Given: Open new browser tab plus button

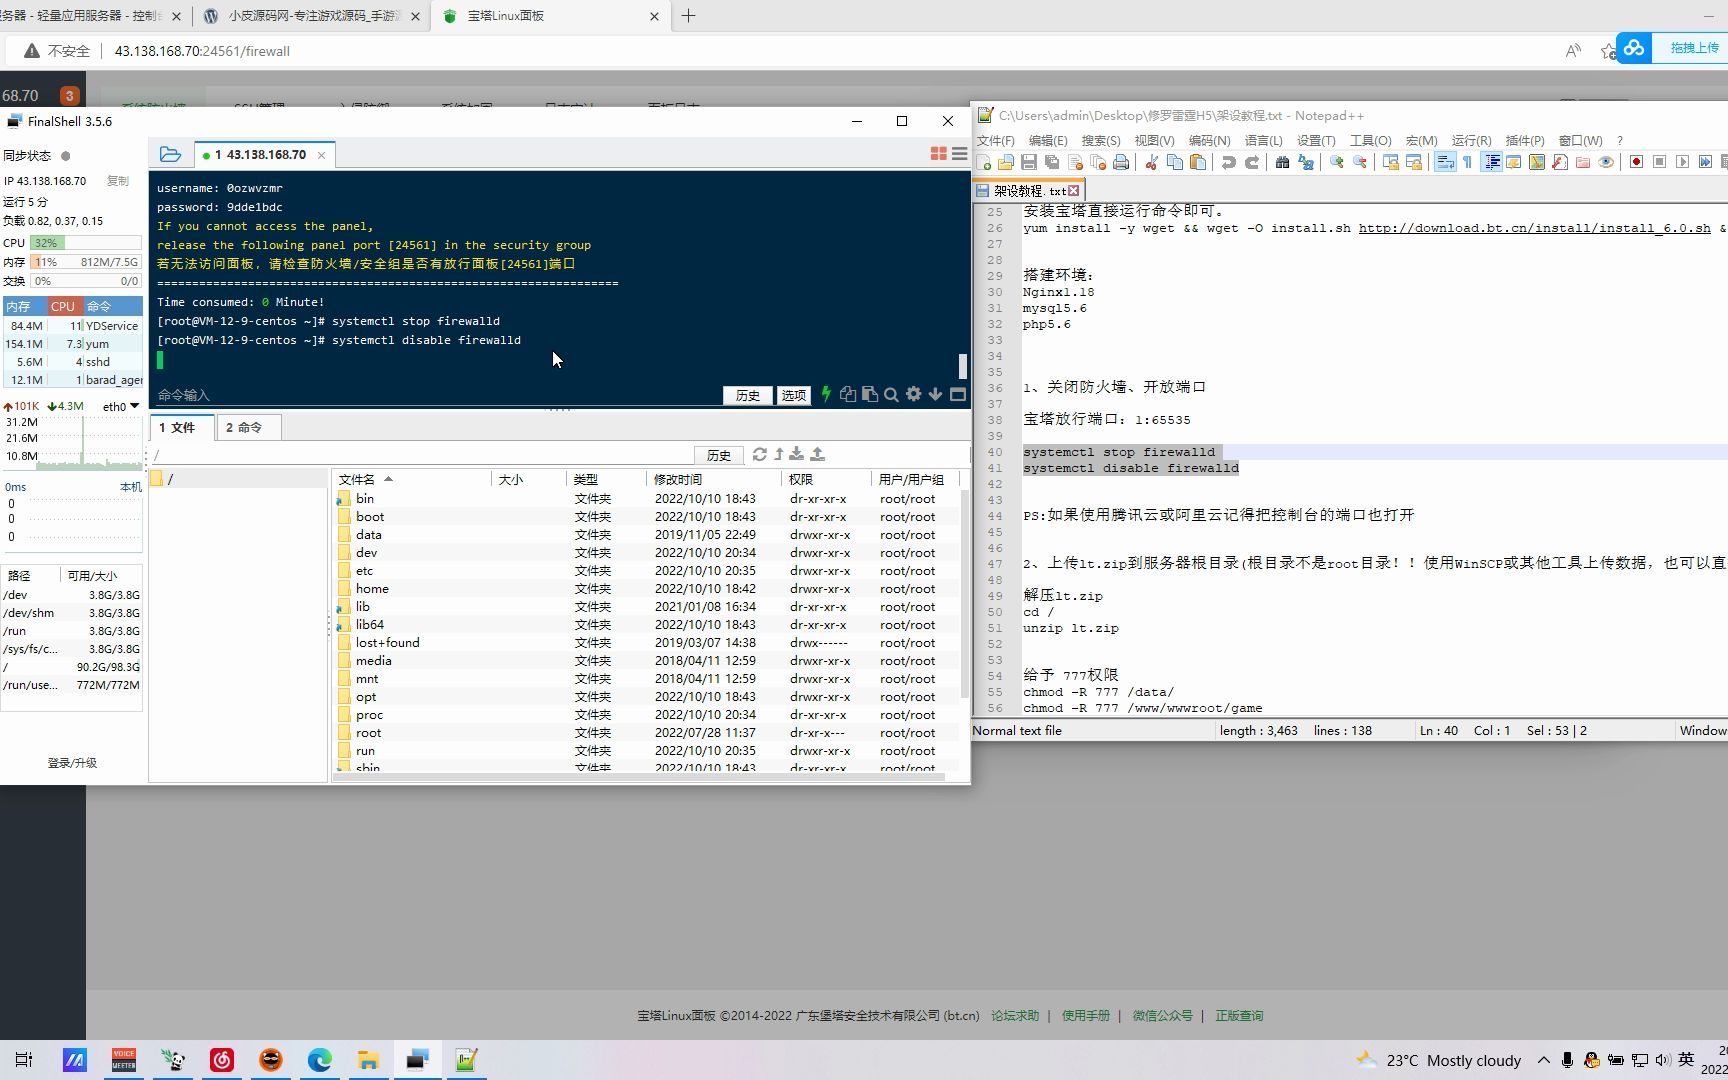Looking at the screenshot, I should point(688,16).
